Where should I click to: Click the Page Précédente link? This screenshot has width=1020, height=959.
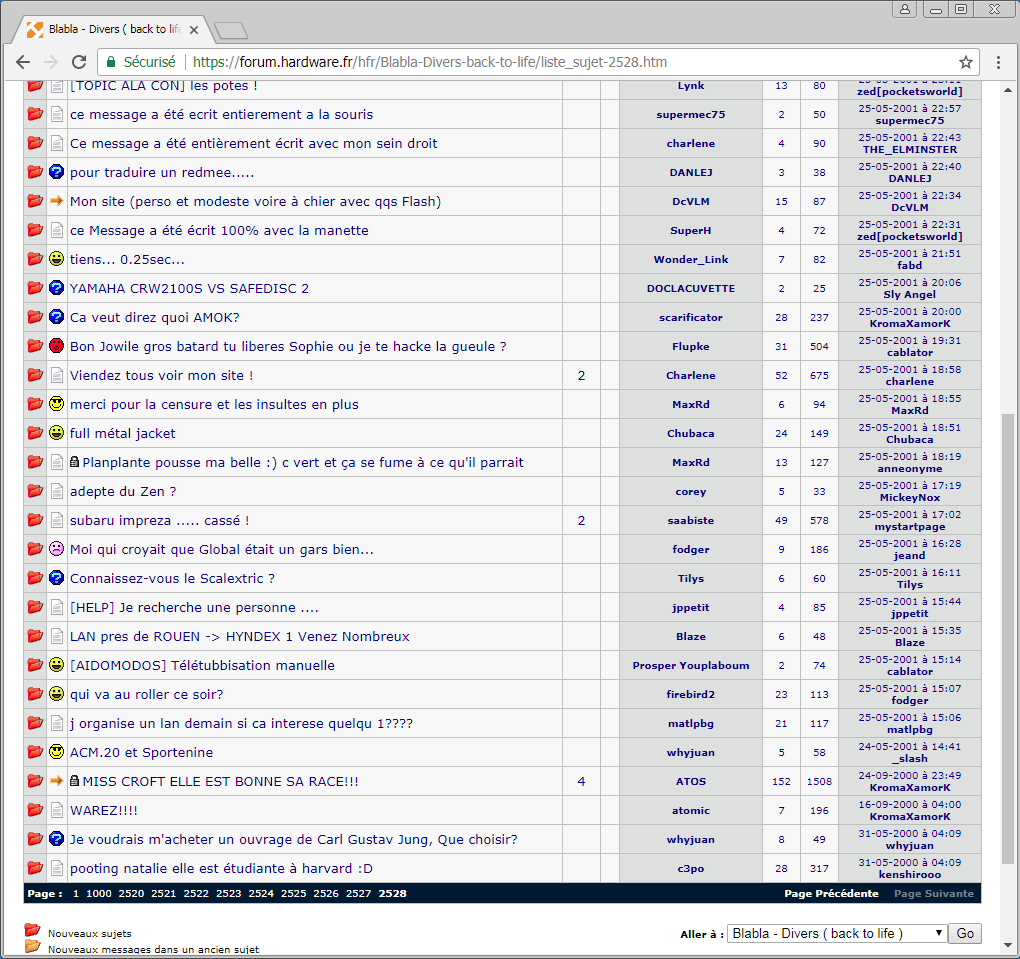pos(831,893)
